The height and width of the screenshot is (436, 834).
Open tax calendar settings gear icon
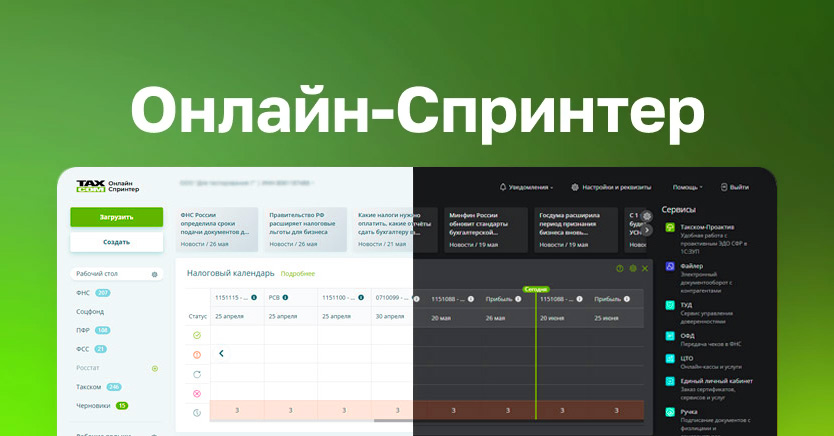(633, 269)
